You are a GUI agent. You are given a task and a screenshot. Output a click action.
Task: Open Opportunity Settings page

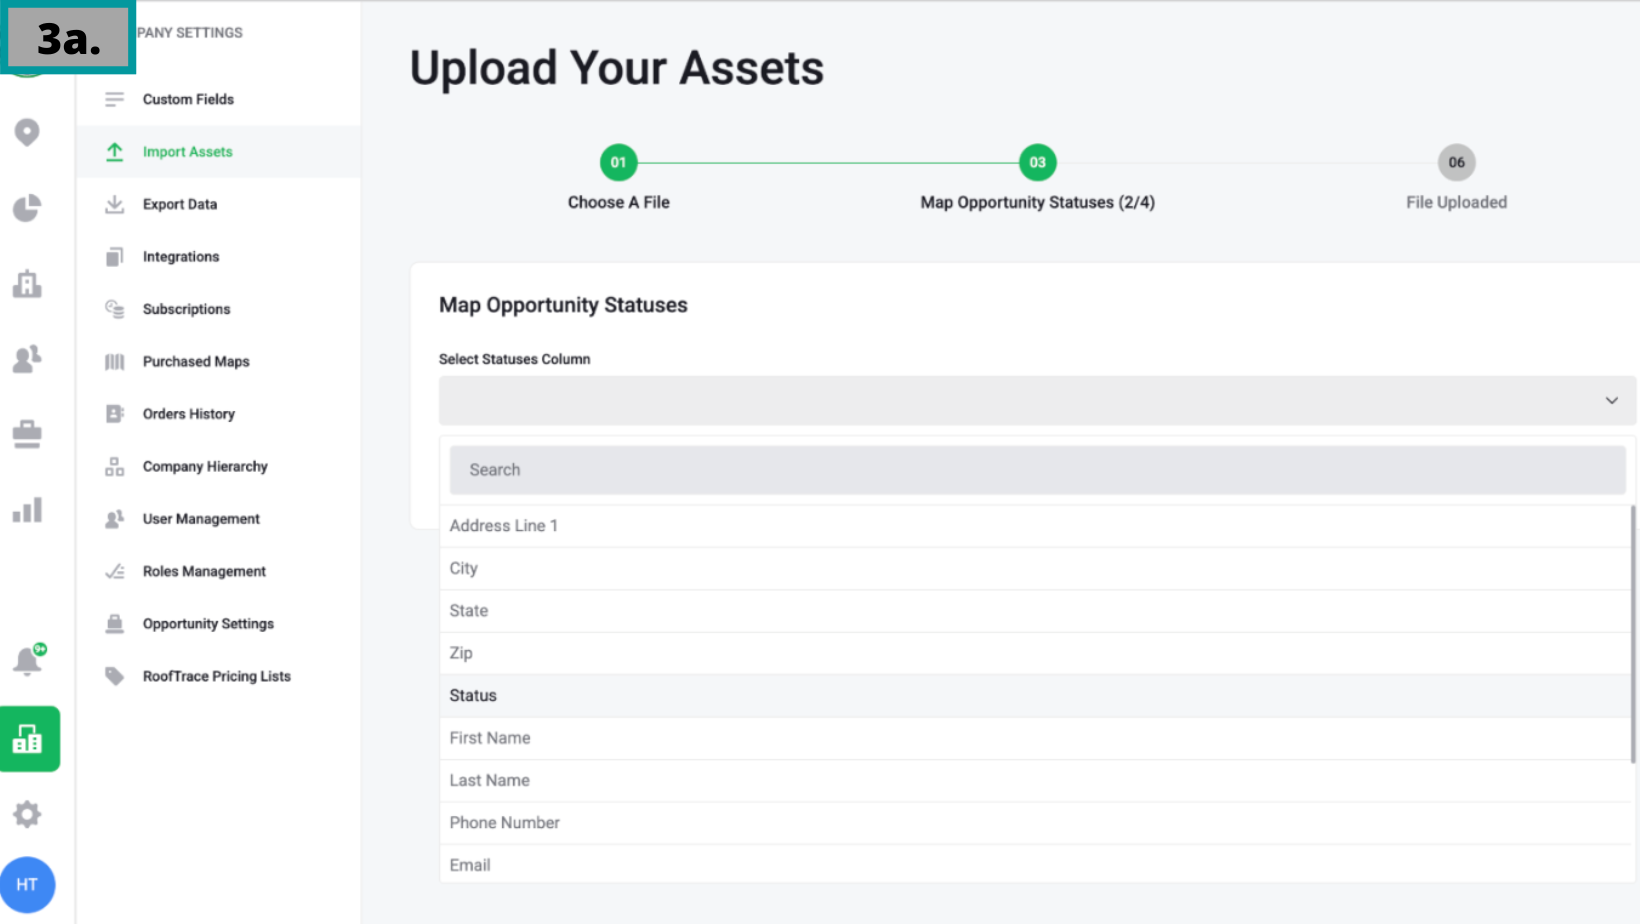click(x=208, y=624)
